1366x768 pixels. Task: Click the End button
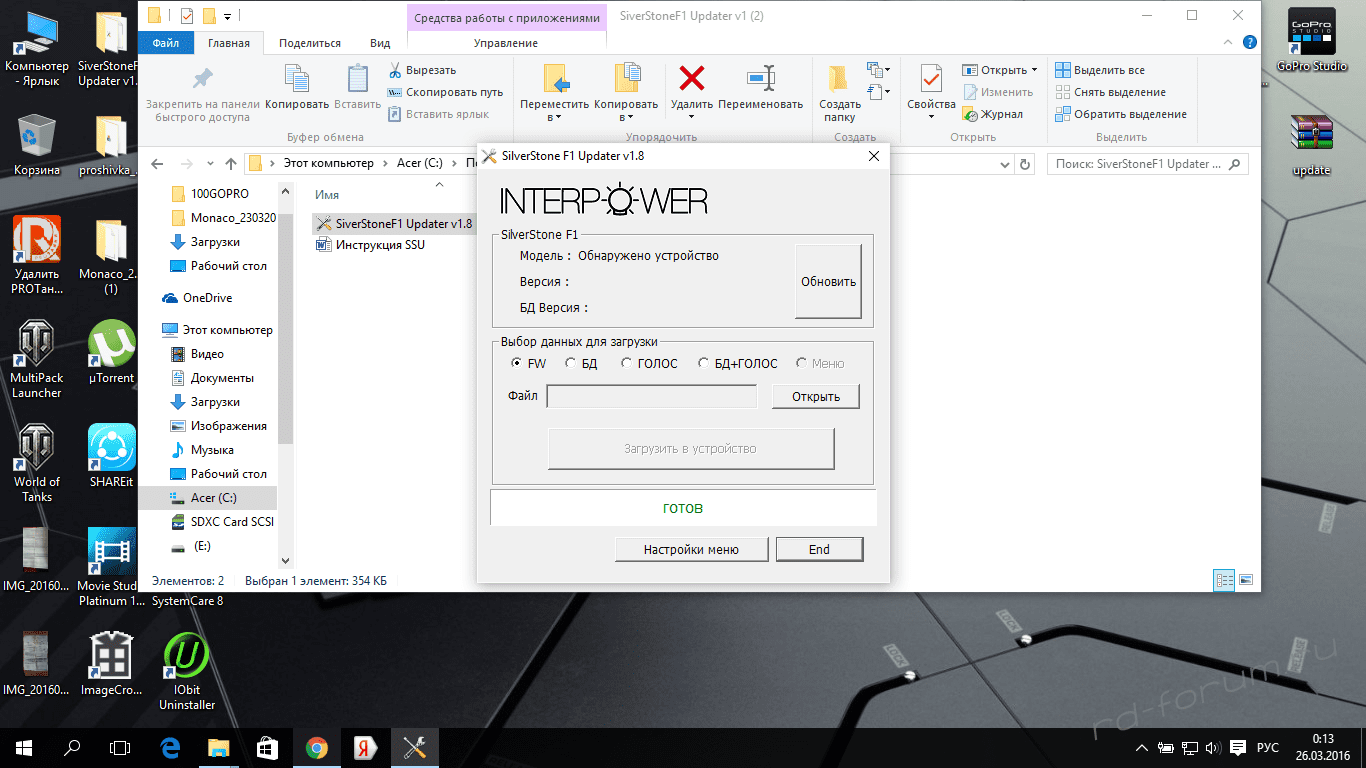pos(819,549)
